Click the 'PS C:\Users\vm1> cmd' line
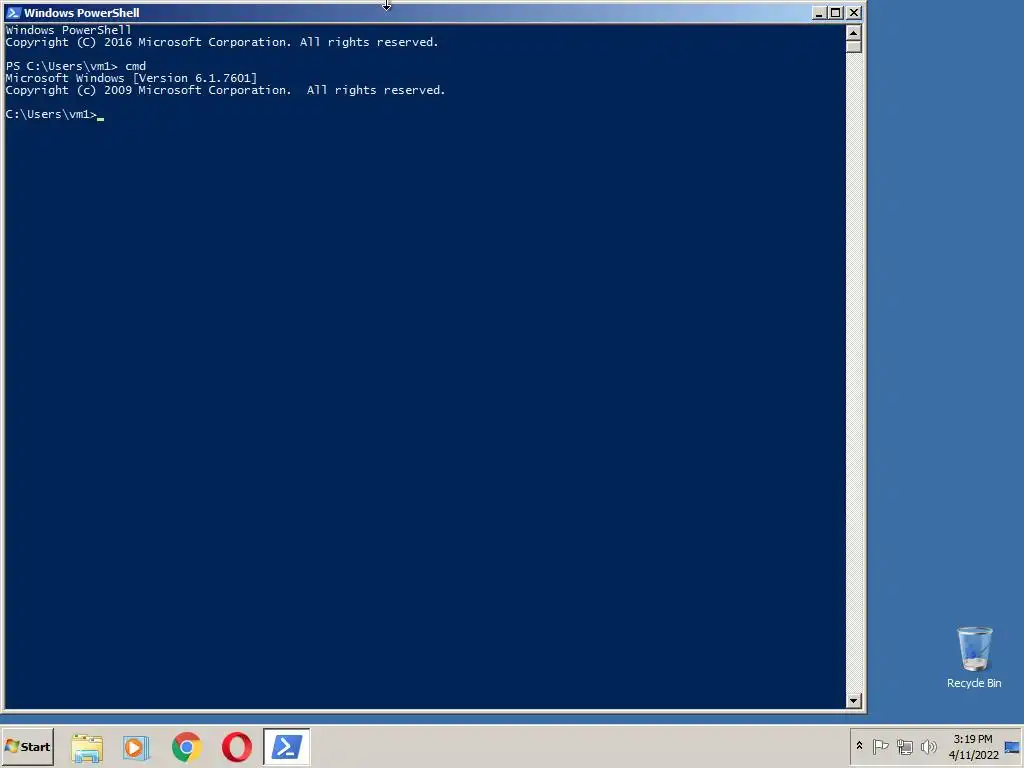Image resolution: width=1024 pixels, height=768 pixels. [76, 66]
